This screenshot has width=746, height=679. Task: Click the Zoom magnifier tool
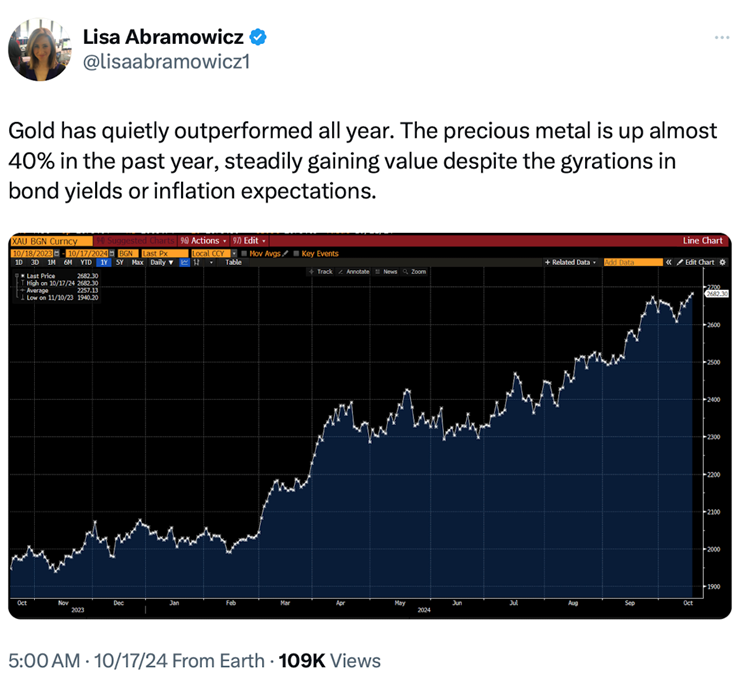point(415,272)
